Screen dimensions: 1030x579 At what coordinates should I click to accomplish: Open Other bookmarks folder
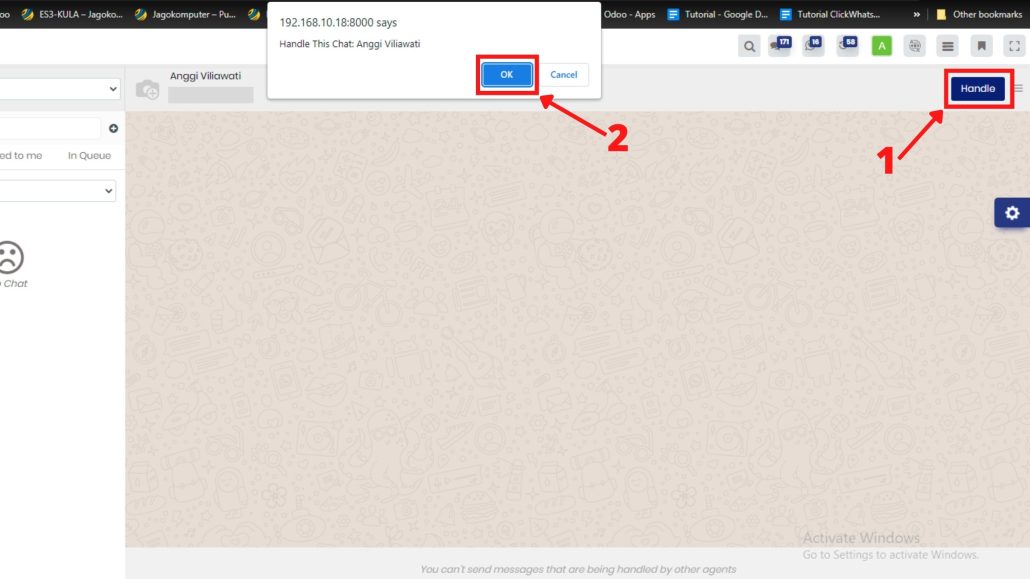979,14
